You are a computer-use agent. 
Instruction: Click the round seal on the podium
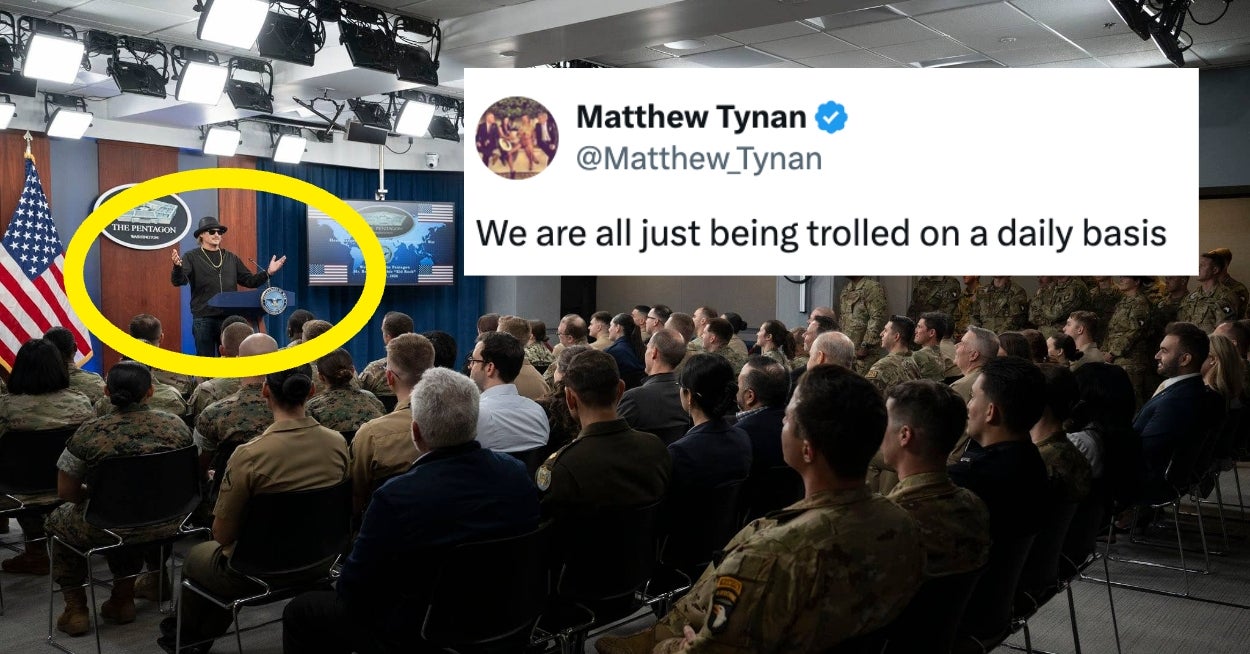(273, 299)
